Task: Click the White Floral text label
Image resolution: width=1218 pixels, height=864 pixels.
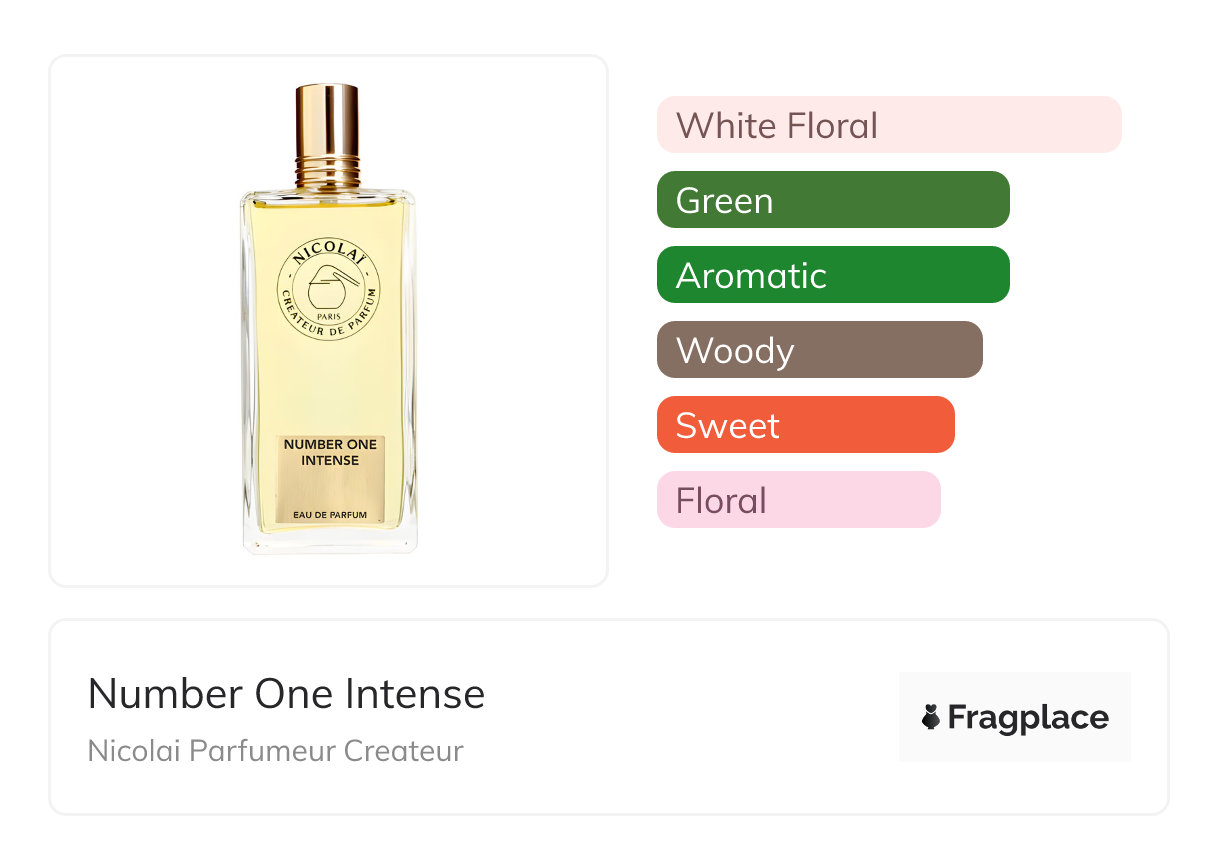Action: [777, 126]
